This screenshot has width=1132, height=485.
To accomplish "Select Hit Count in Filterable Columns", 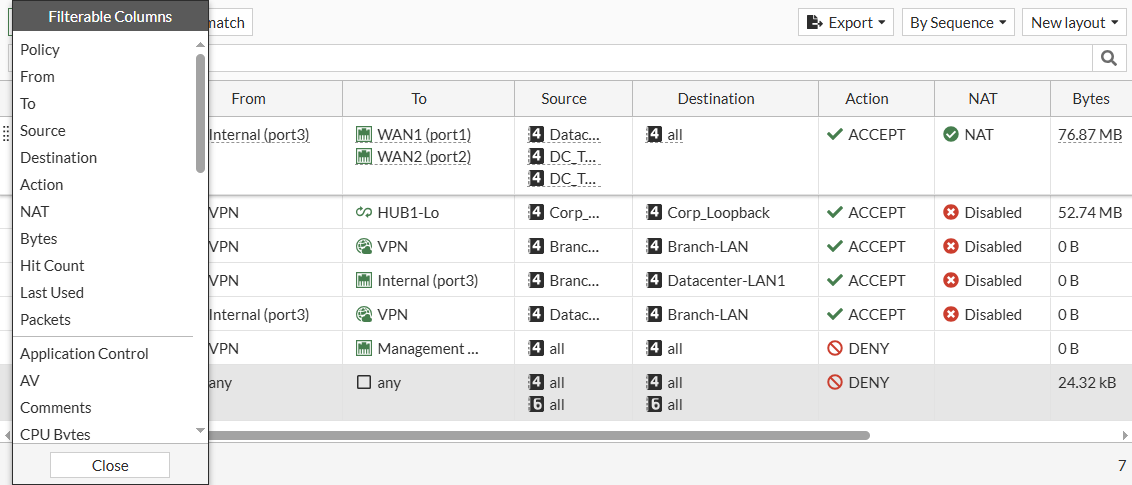I will (x=52, y=266).
